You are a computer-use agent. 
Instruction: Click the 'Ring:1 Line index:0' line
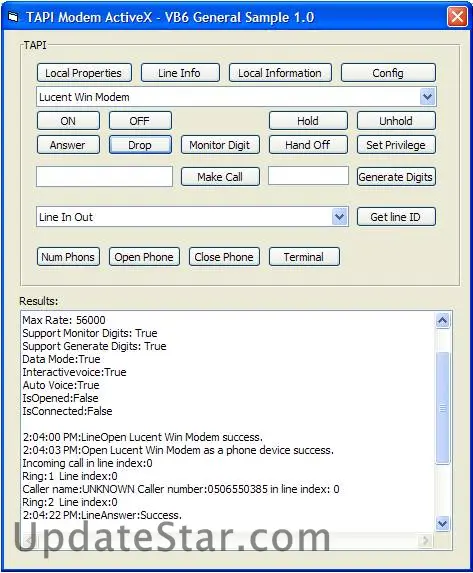coord(70,476)
